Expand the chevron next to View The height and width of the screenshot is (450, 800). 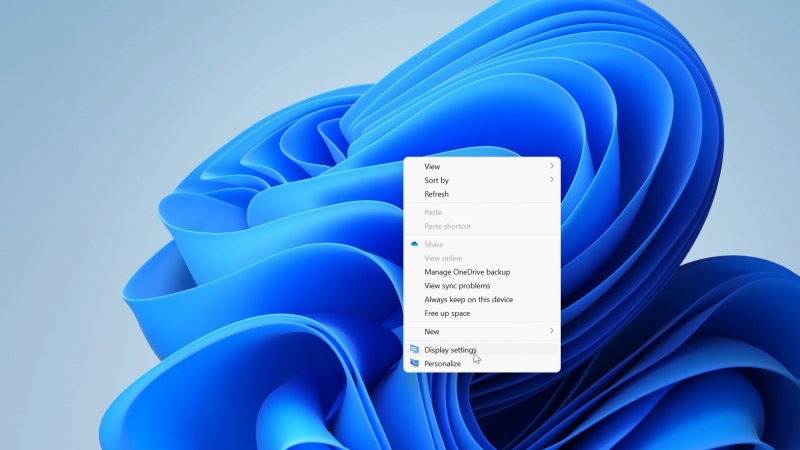pos(552,166)
